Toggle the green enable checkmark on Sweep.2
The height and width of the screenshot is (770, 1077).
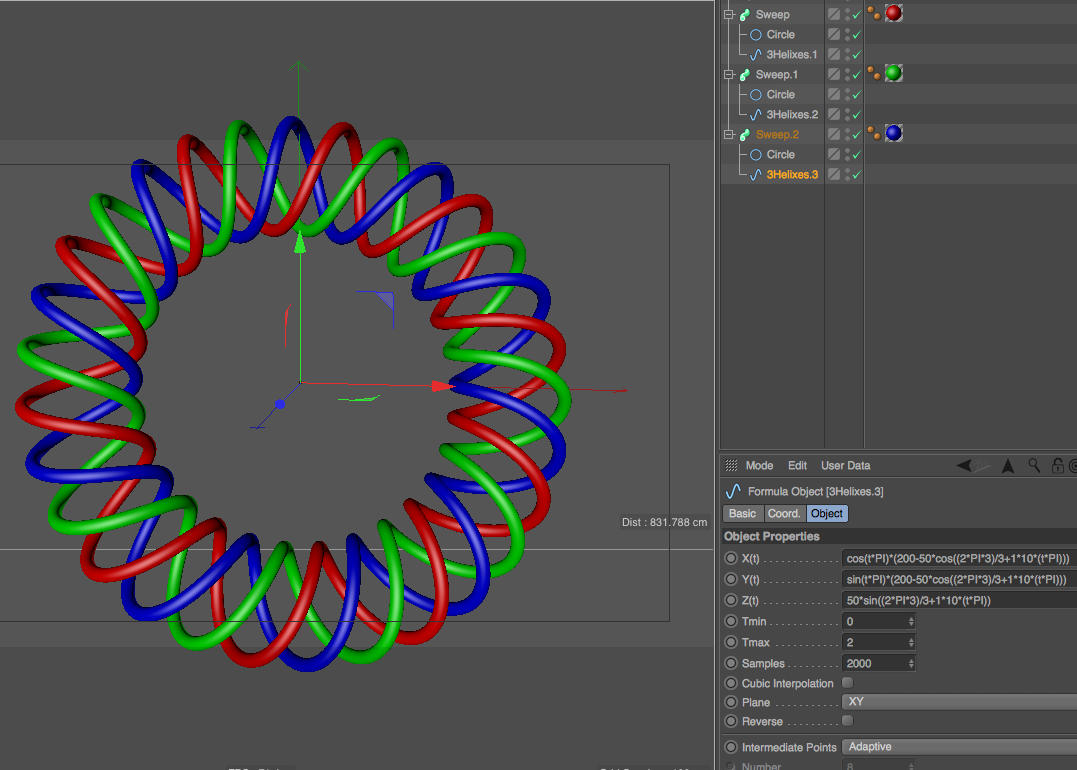(859, 133)
